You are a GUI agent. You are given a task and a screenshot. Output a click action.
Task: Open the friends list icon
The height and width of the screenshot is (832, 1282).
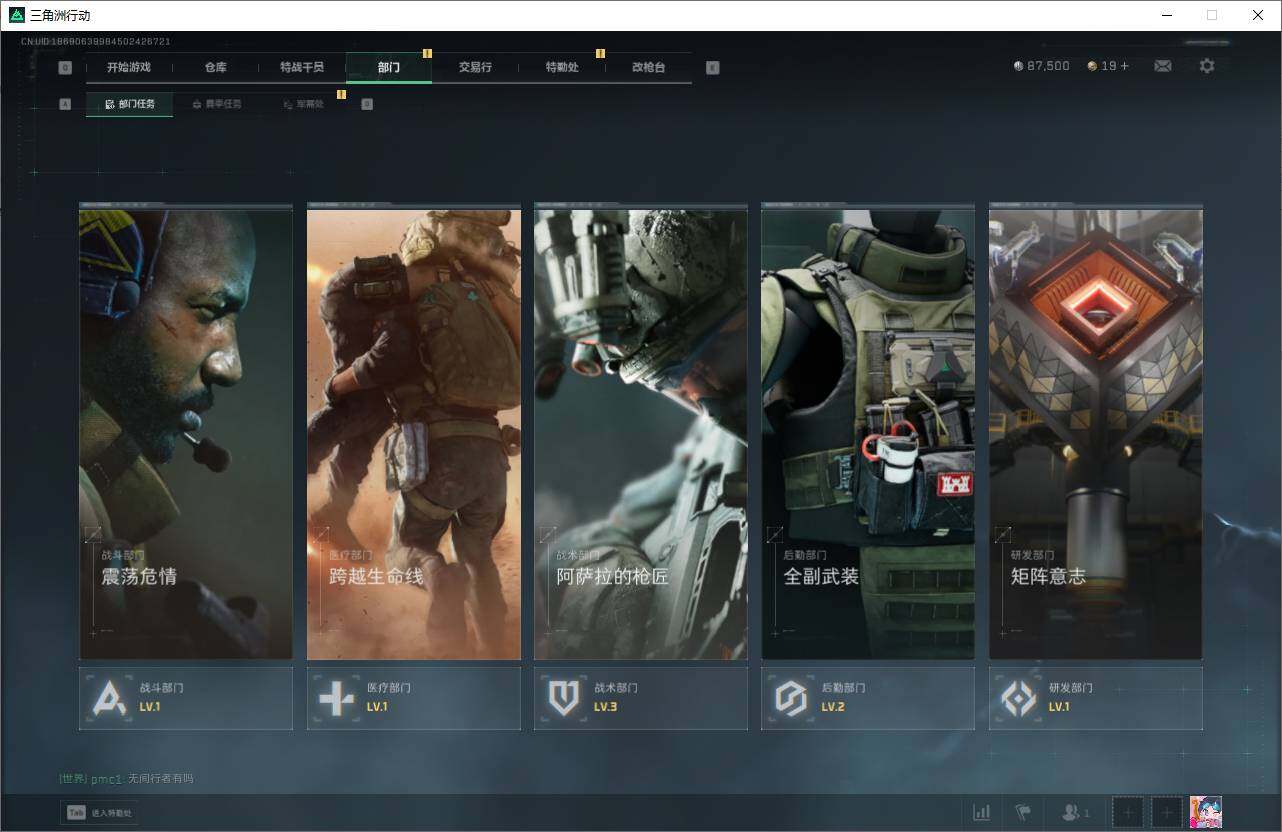[x=1074, y=812]
